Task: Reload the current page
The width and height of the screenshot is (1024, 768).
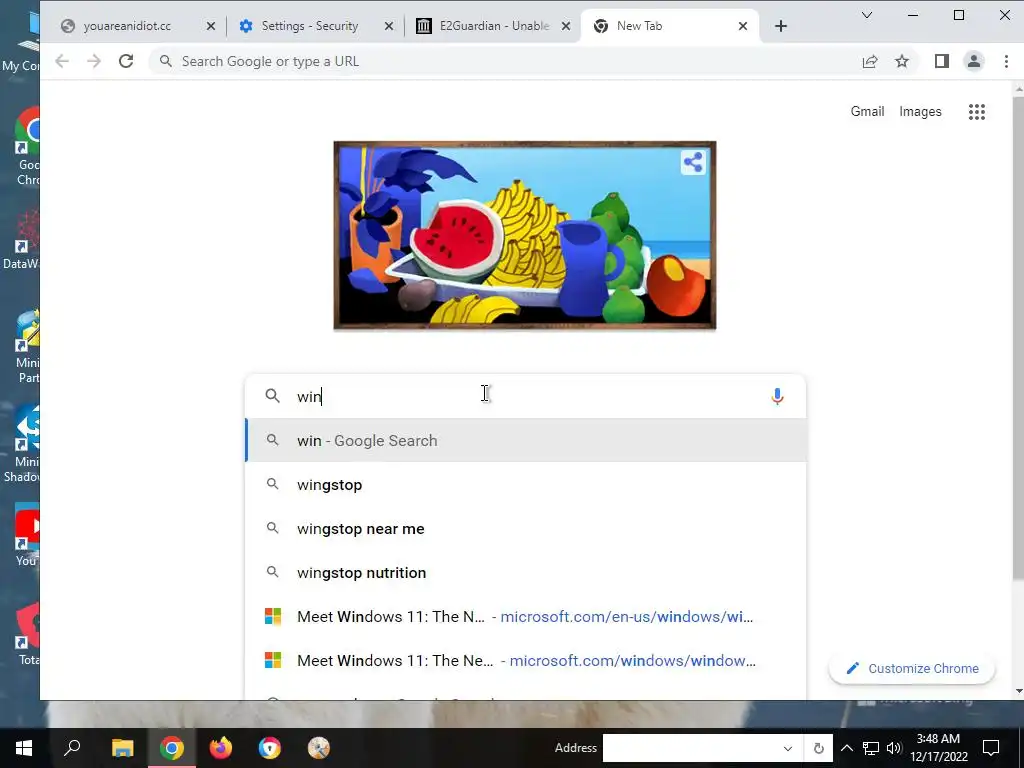Action: [126, 61]
